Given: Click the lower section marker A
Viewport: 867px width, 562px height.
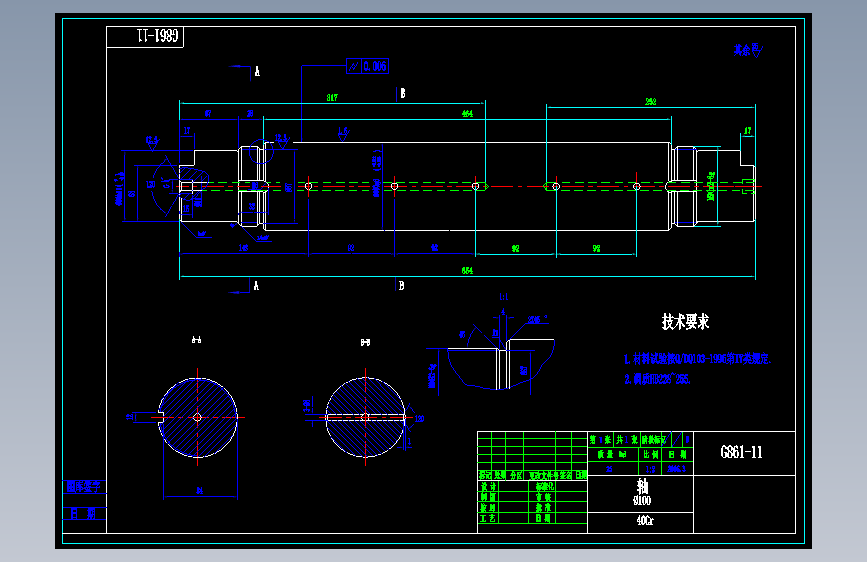Looking at the screenshot, I should (256, 285).
